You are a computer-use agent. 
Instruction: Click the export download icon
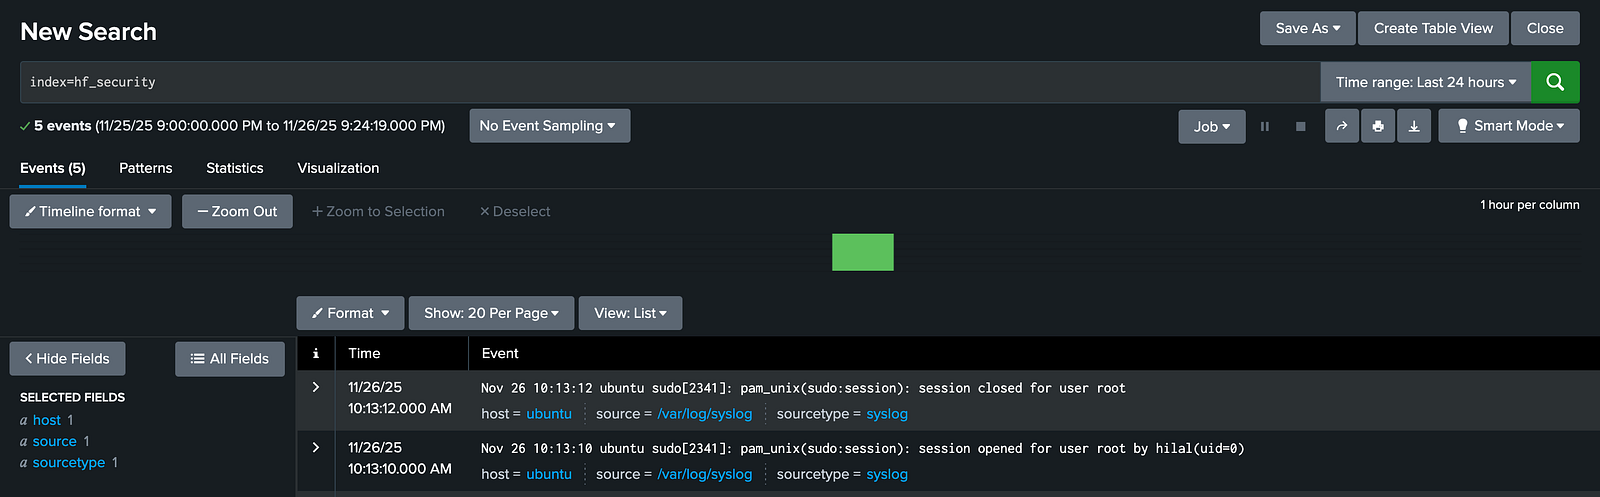pos(1414,126)
